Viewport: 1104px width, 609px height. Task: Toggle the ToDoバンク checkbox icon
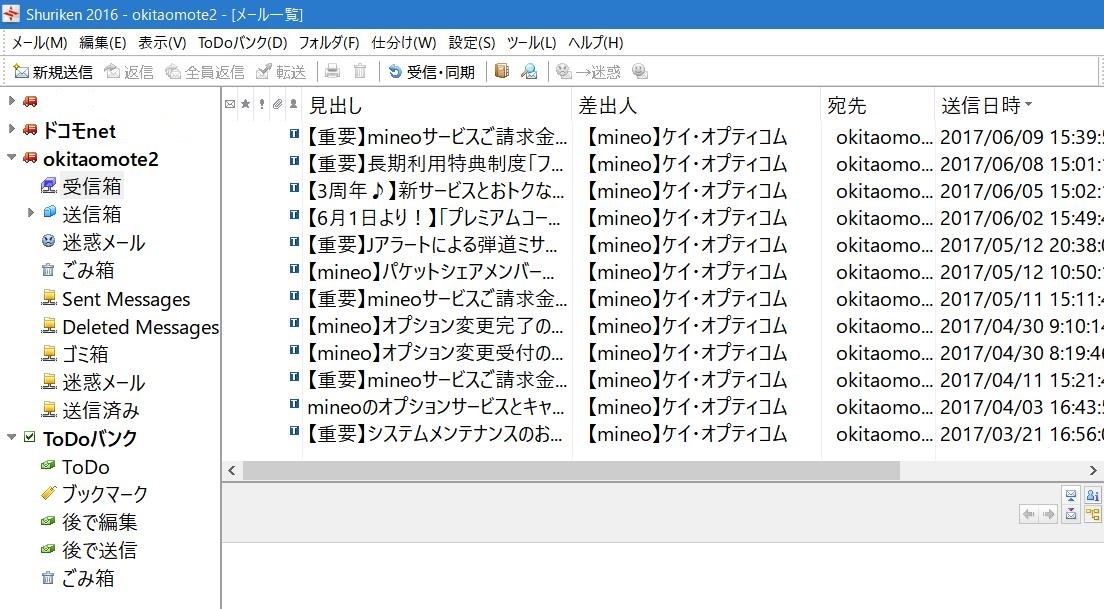point(29,437)
